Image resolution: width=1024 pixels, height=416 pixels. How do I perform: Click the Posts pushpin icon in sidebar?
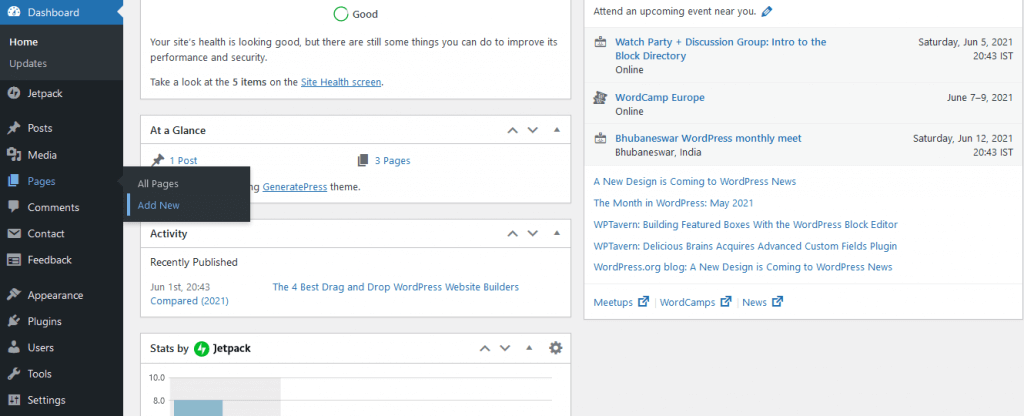click(x=13, y=128)
